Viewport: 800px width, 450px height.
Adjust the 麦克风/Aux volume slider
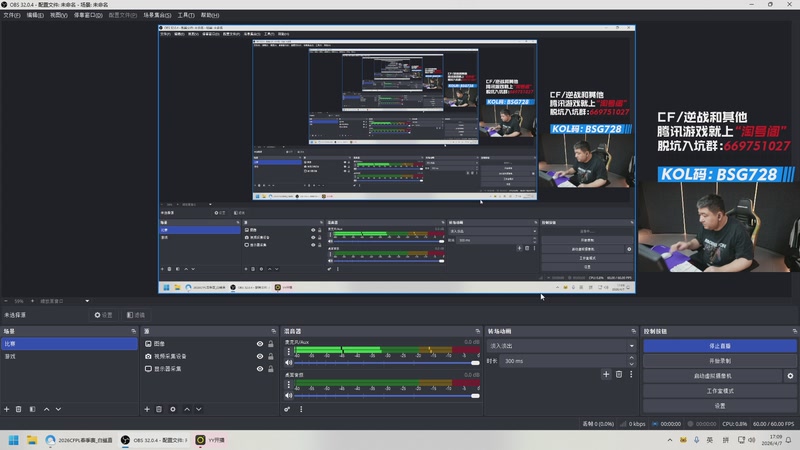tap(387, 363)
